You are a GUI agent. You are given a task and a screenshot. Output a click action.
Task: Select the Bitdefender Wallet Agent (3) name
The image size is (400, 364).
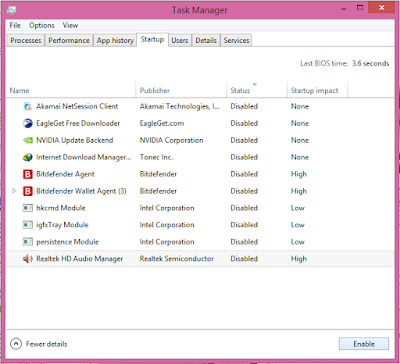point(81,191)
